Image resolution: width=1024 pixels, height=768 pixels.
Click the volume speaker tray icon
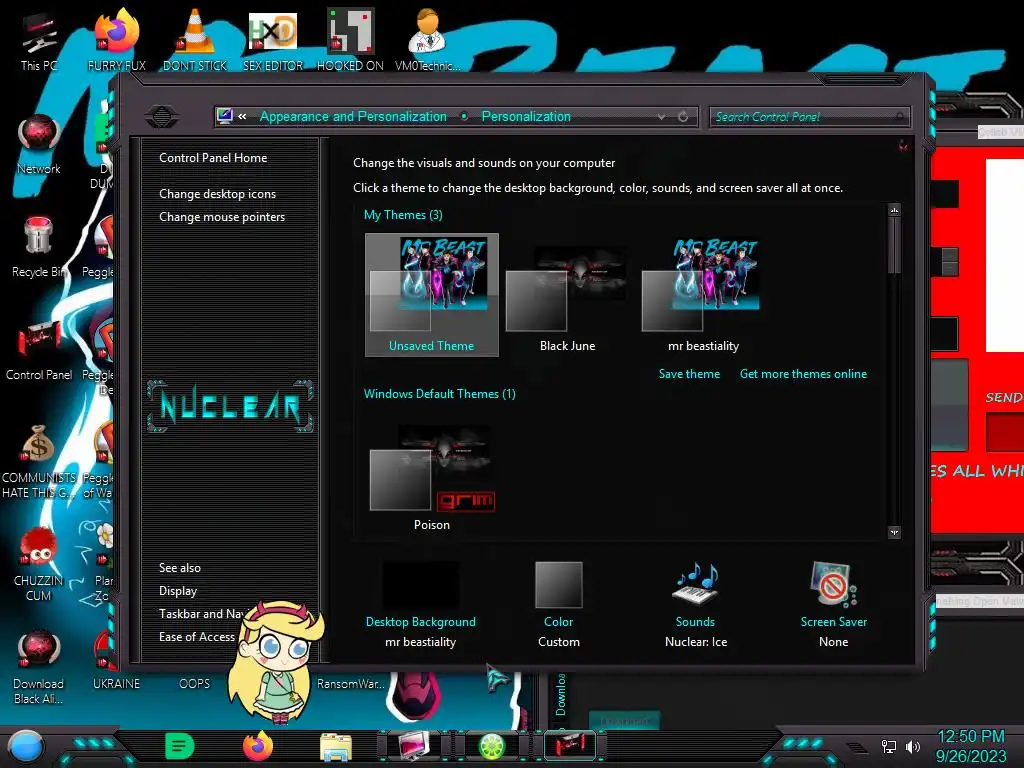click(912, 746)
